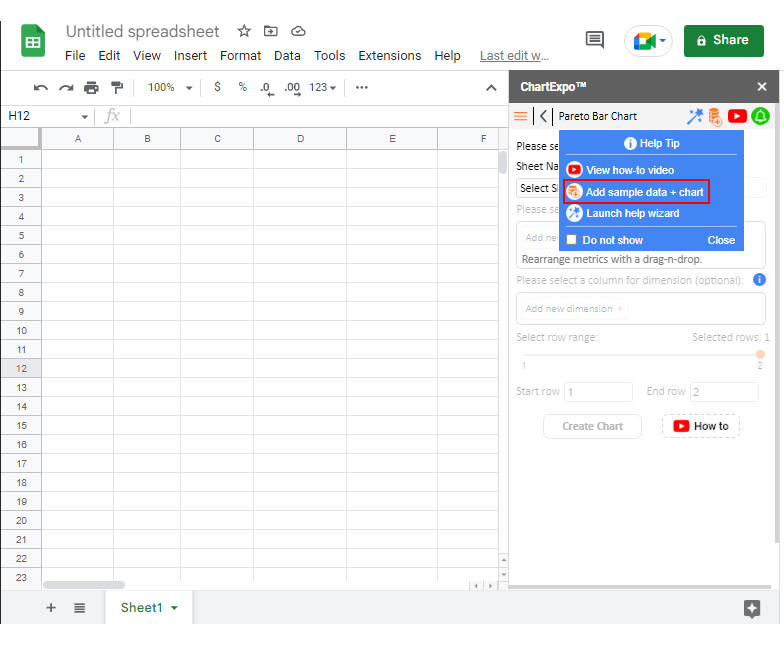The width and height of the screenshot is (784, 645).
Task: Click the undo arrow
Action: click(40, 88)
